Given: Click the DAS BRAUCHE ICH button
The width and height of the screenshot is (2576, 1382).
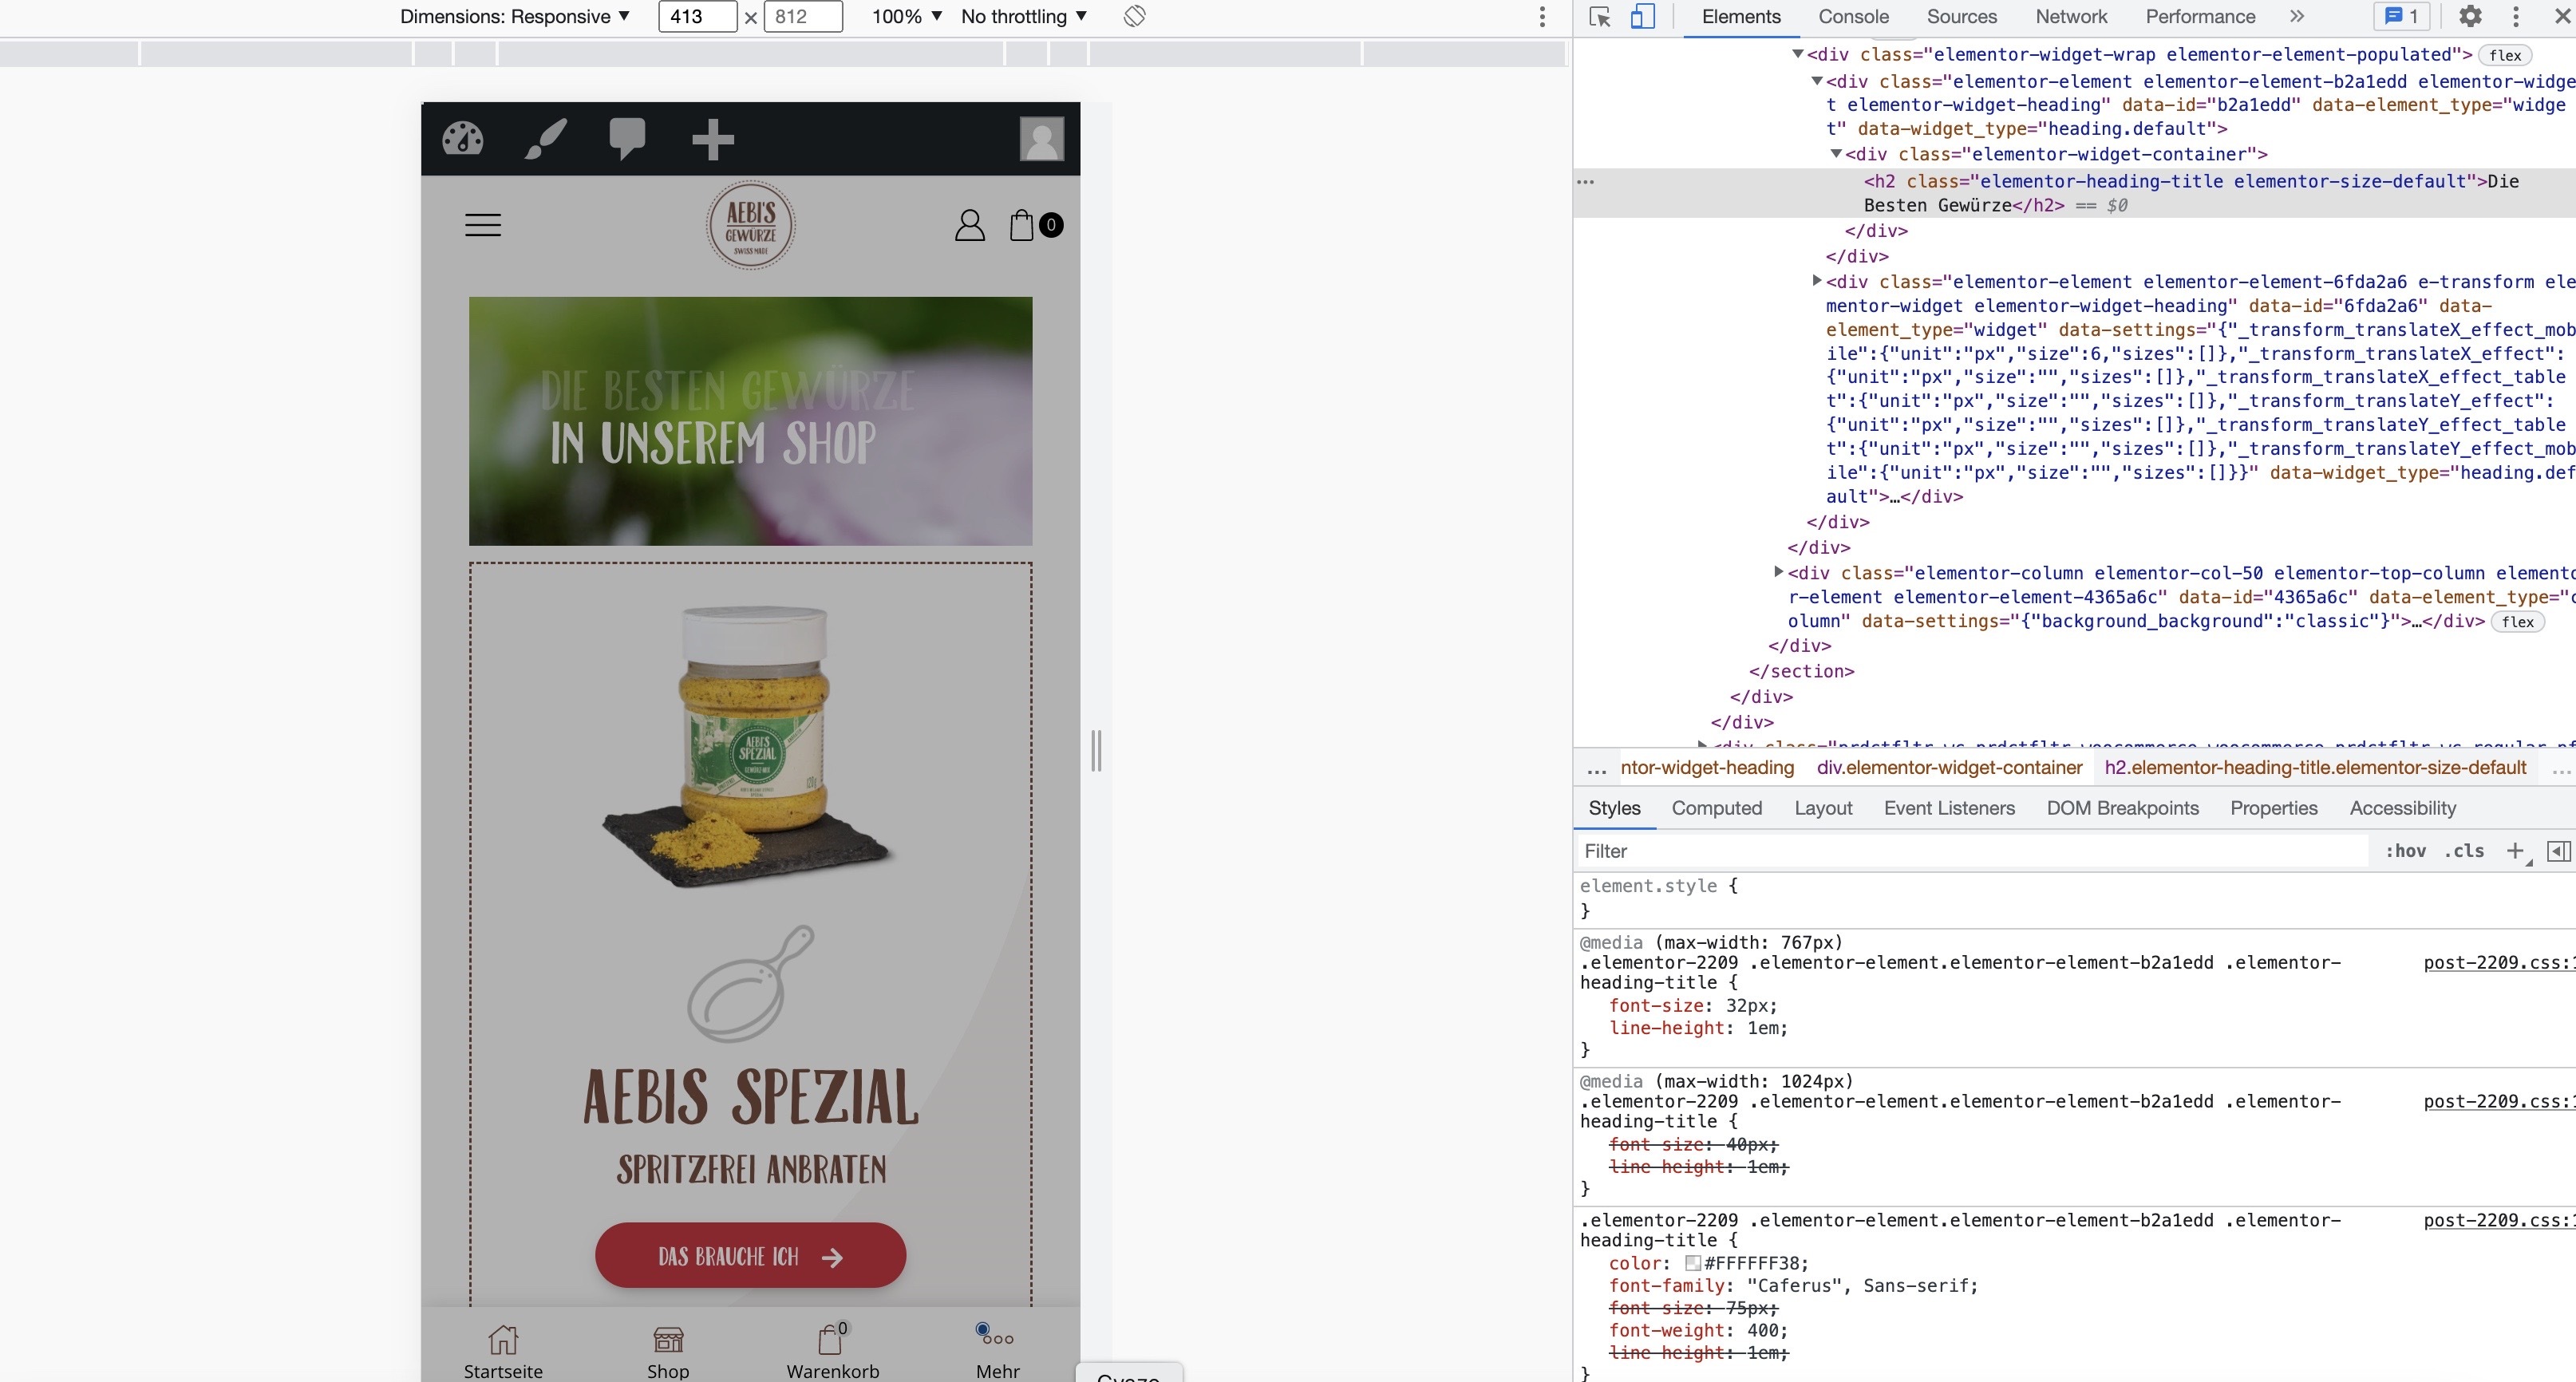Looking at the screenshot, I should pos(750,1256).
